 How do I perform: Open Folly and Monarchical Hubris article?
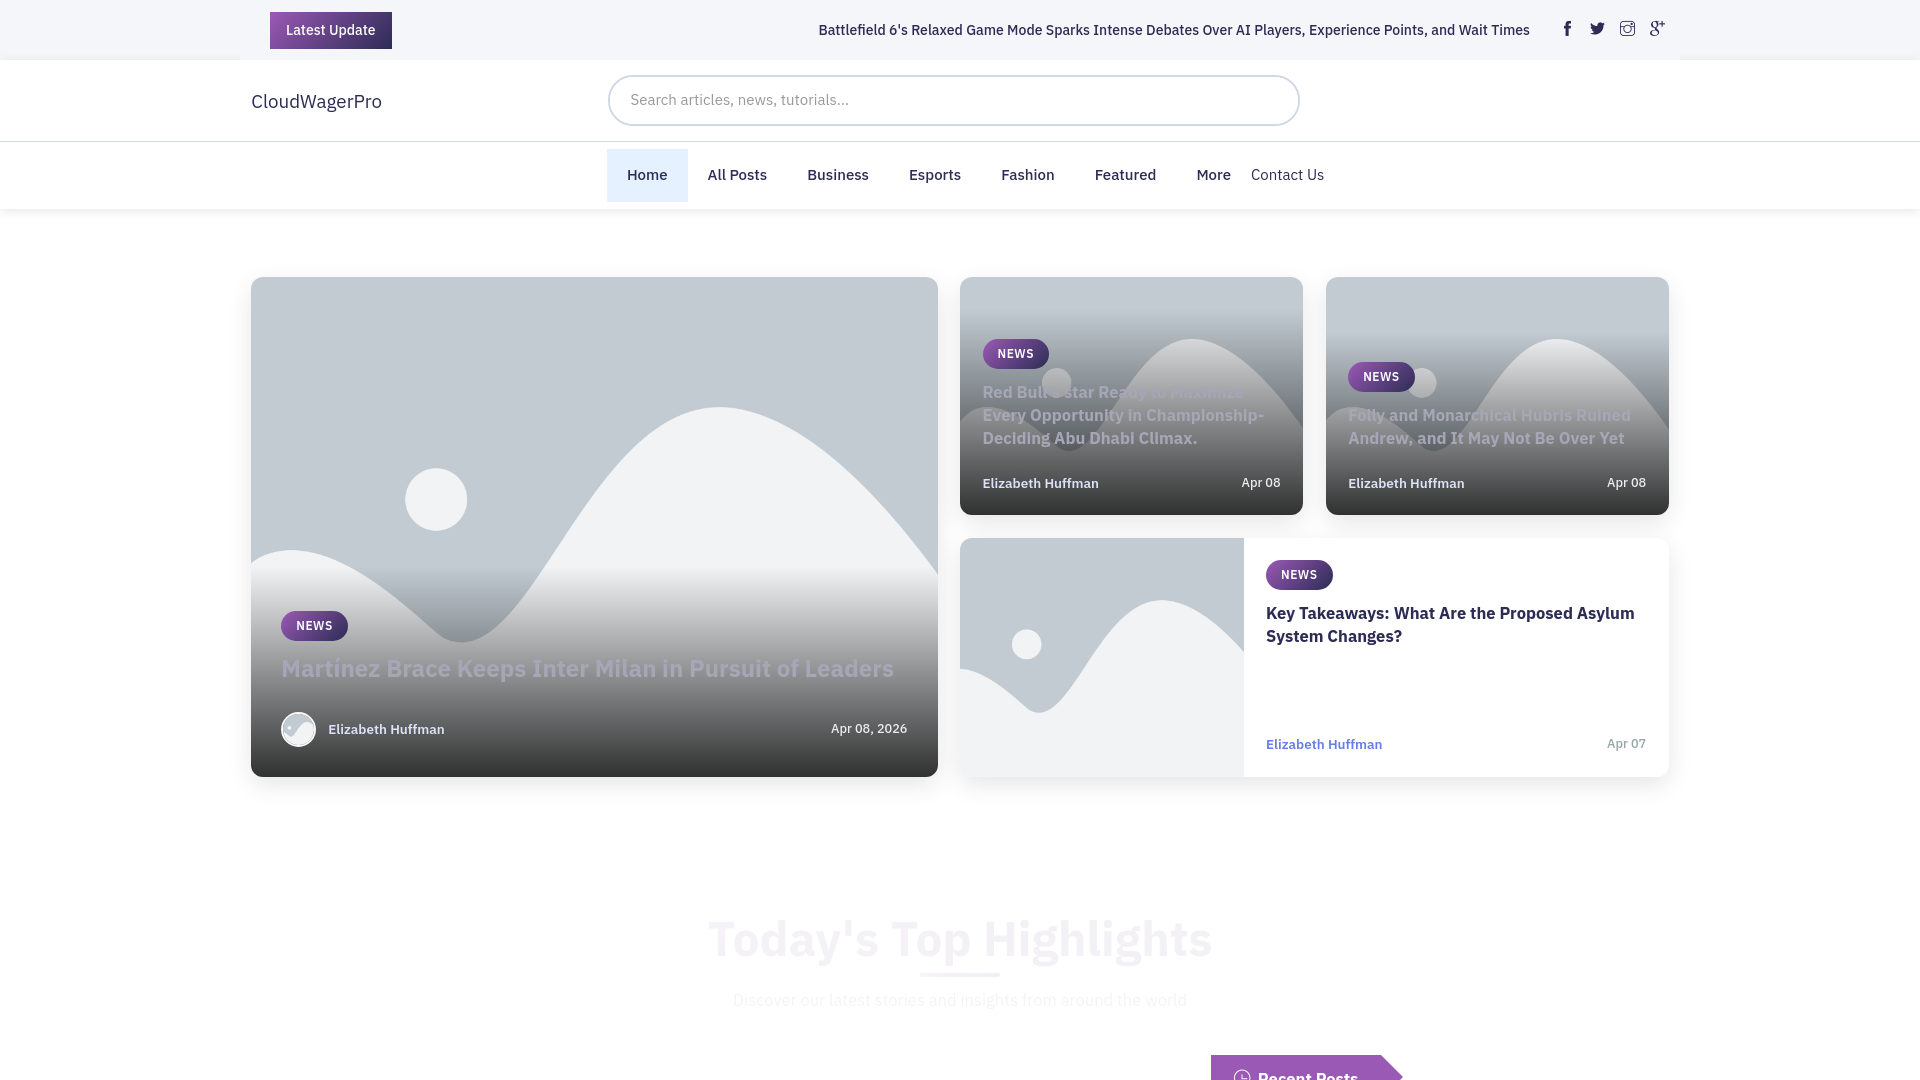1489,427
